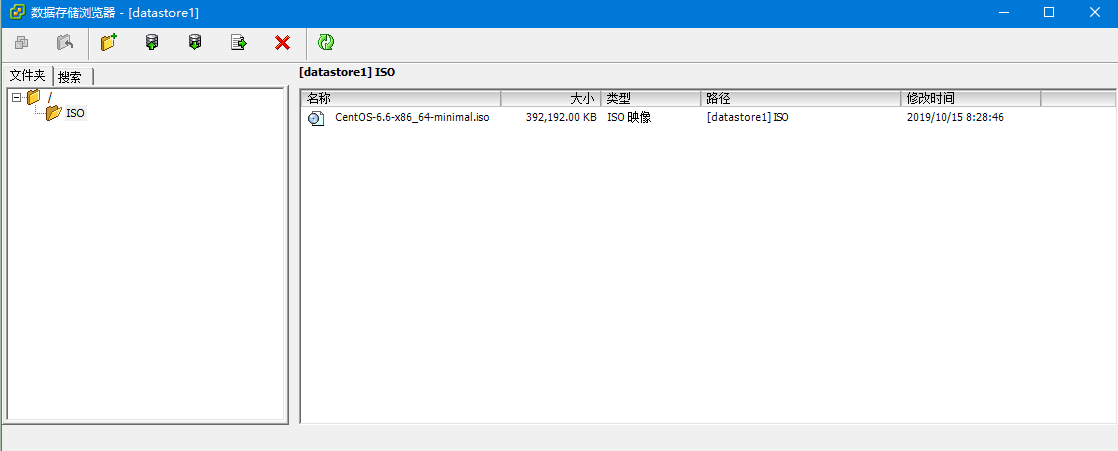Switch to the 文件夹 tab
This screenshot has width=1118, height=451.
(x=28, y=76)
